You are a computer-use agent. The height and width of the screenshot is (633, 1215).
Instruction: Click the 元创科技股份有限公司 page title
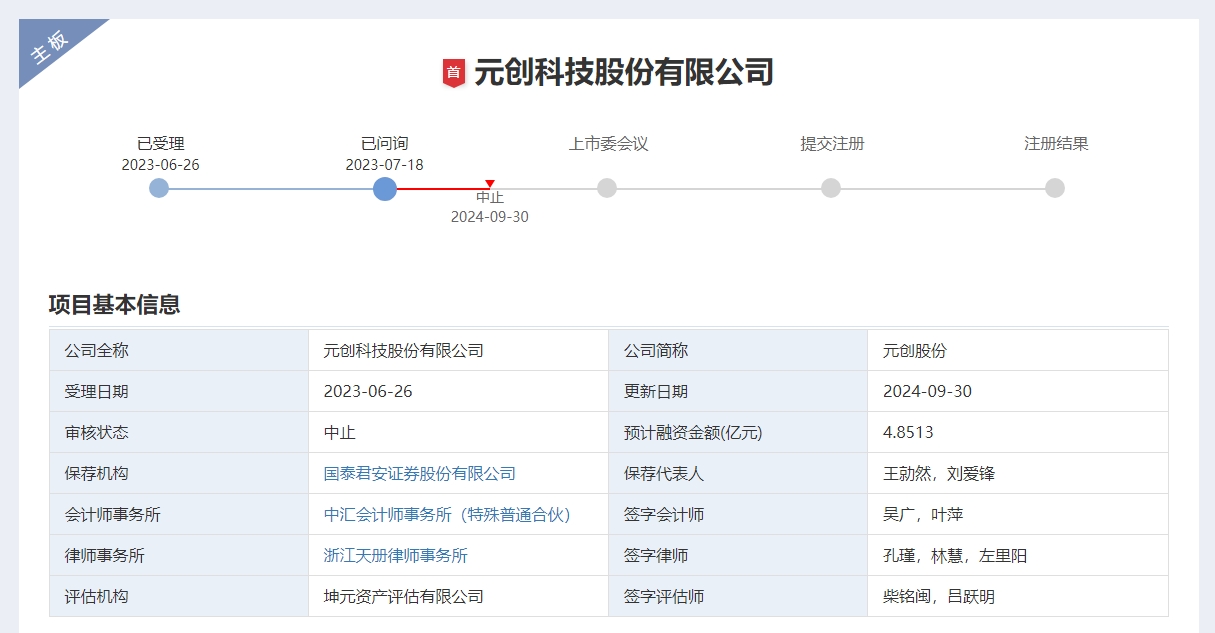tap(624, 73)
